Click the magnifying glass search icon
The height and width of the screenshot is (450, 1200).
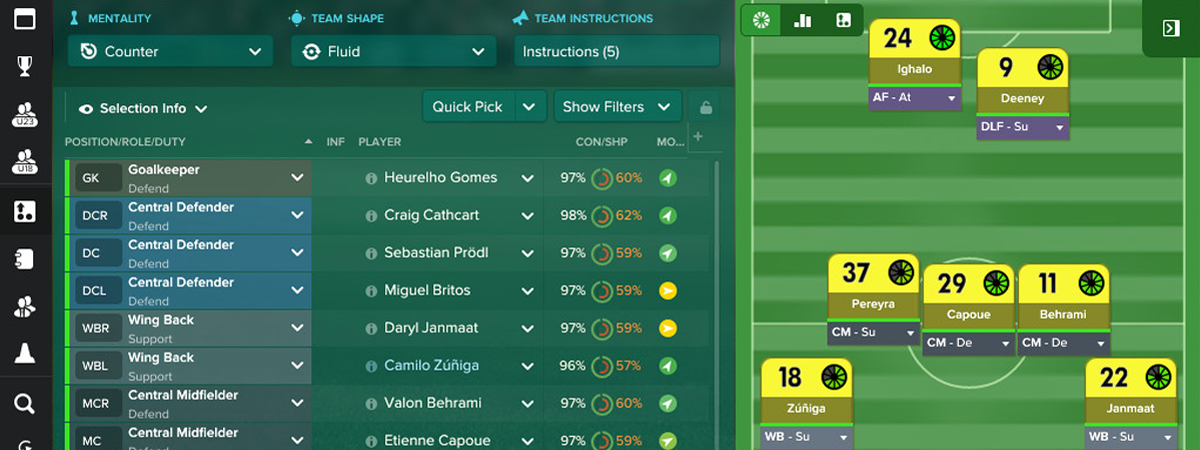click(x=25, y=403)
